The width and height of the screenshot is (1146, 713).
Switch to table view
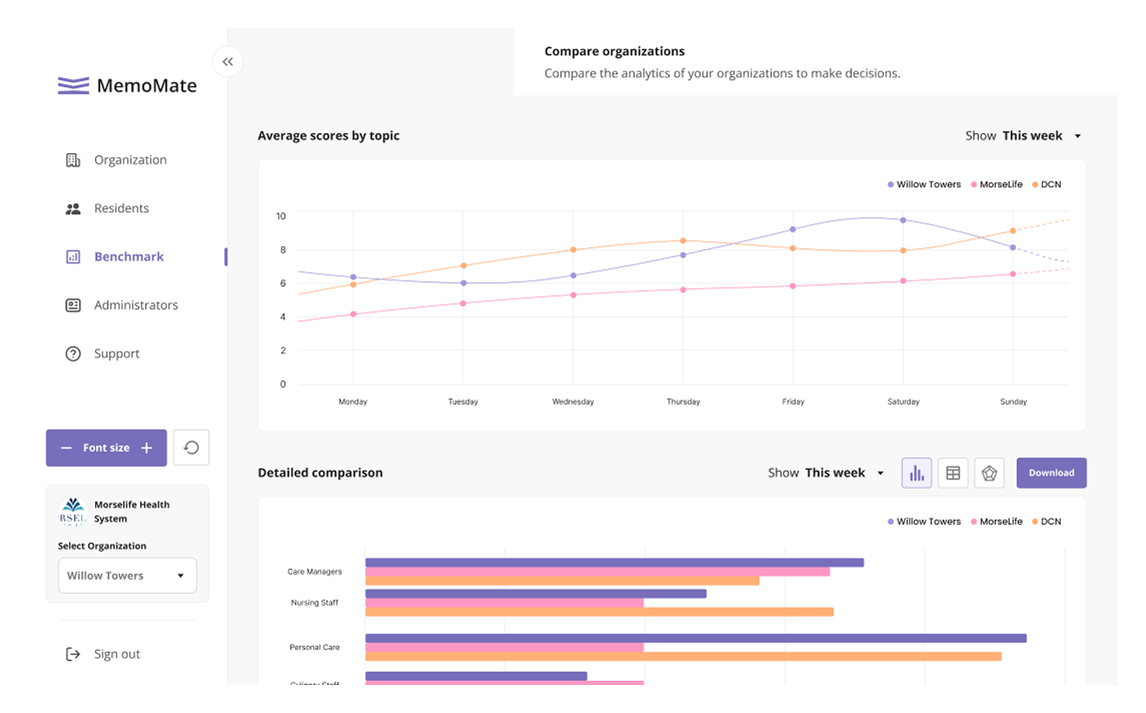point(953,473)
